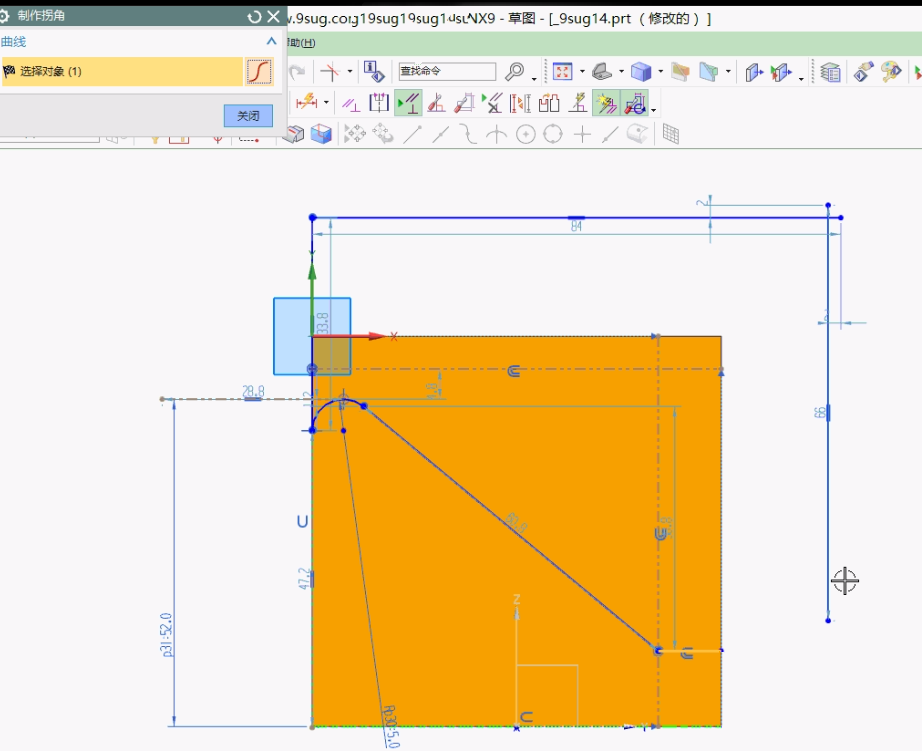Click the Fit view icon
922x751 pixels.
[562, 72]
